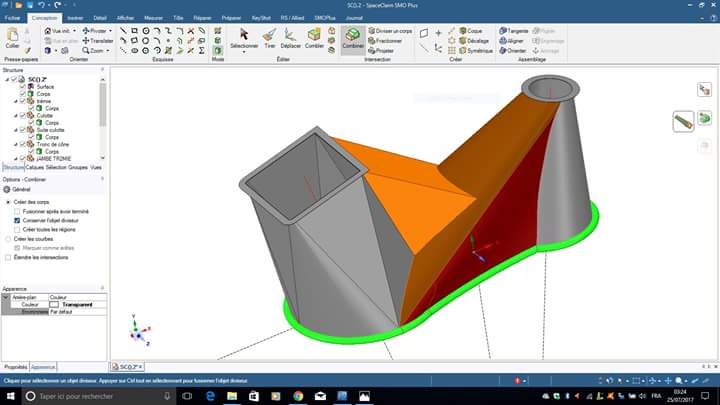
Task: Click the Couleur swatch in Apparence
Action: 56,304
